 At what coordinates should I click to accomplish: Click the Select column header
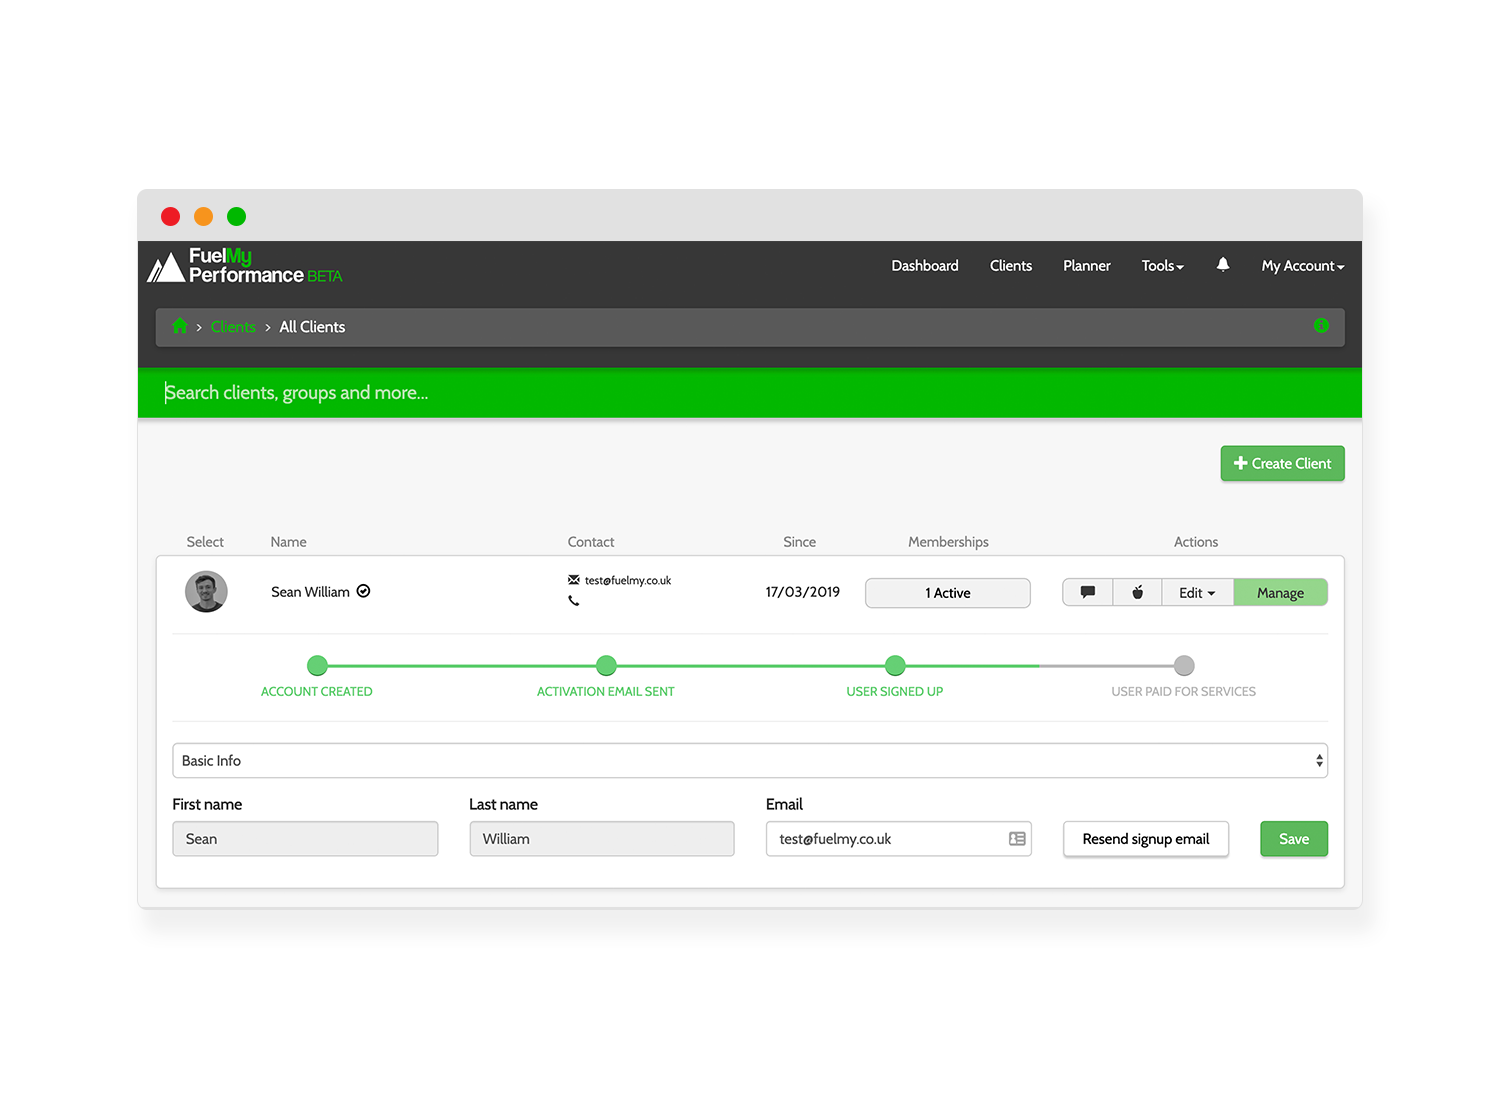(x=205, y=542)
